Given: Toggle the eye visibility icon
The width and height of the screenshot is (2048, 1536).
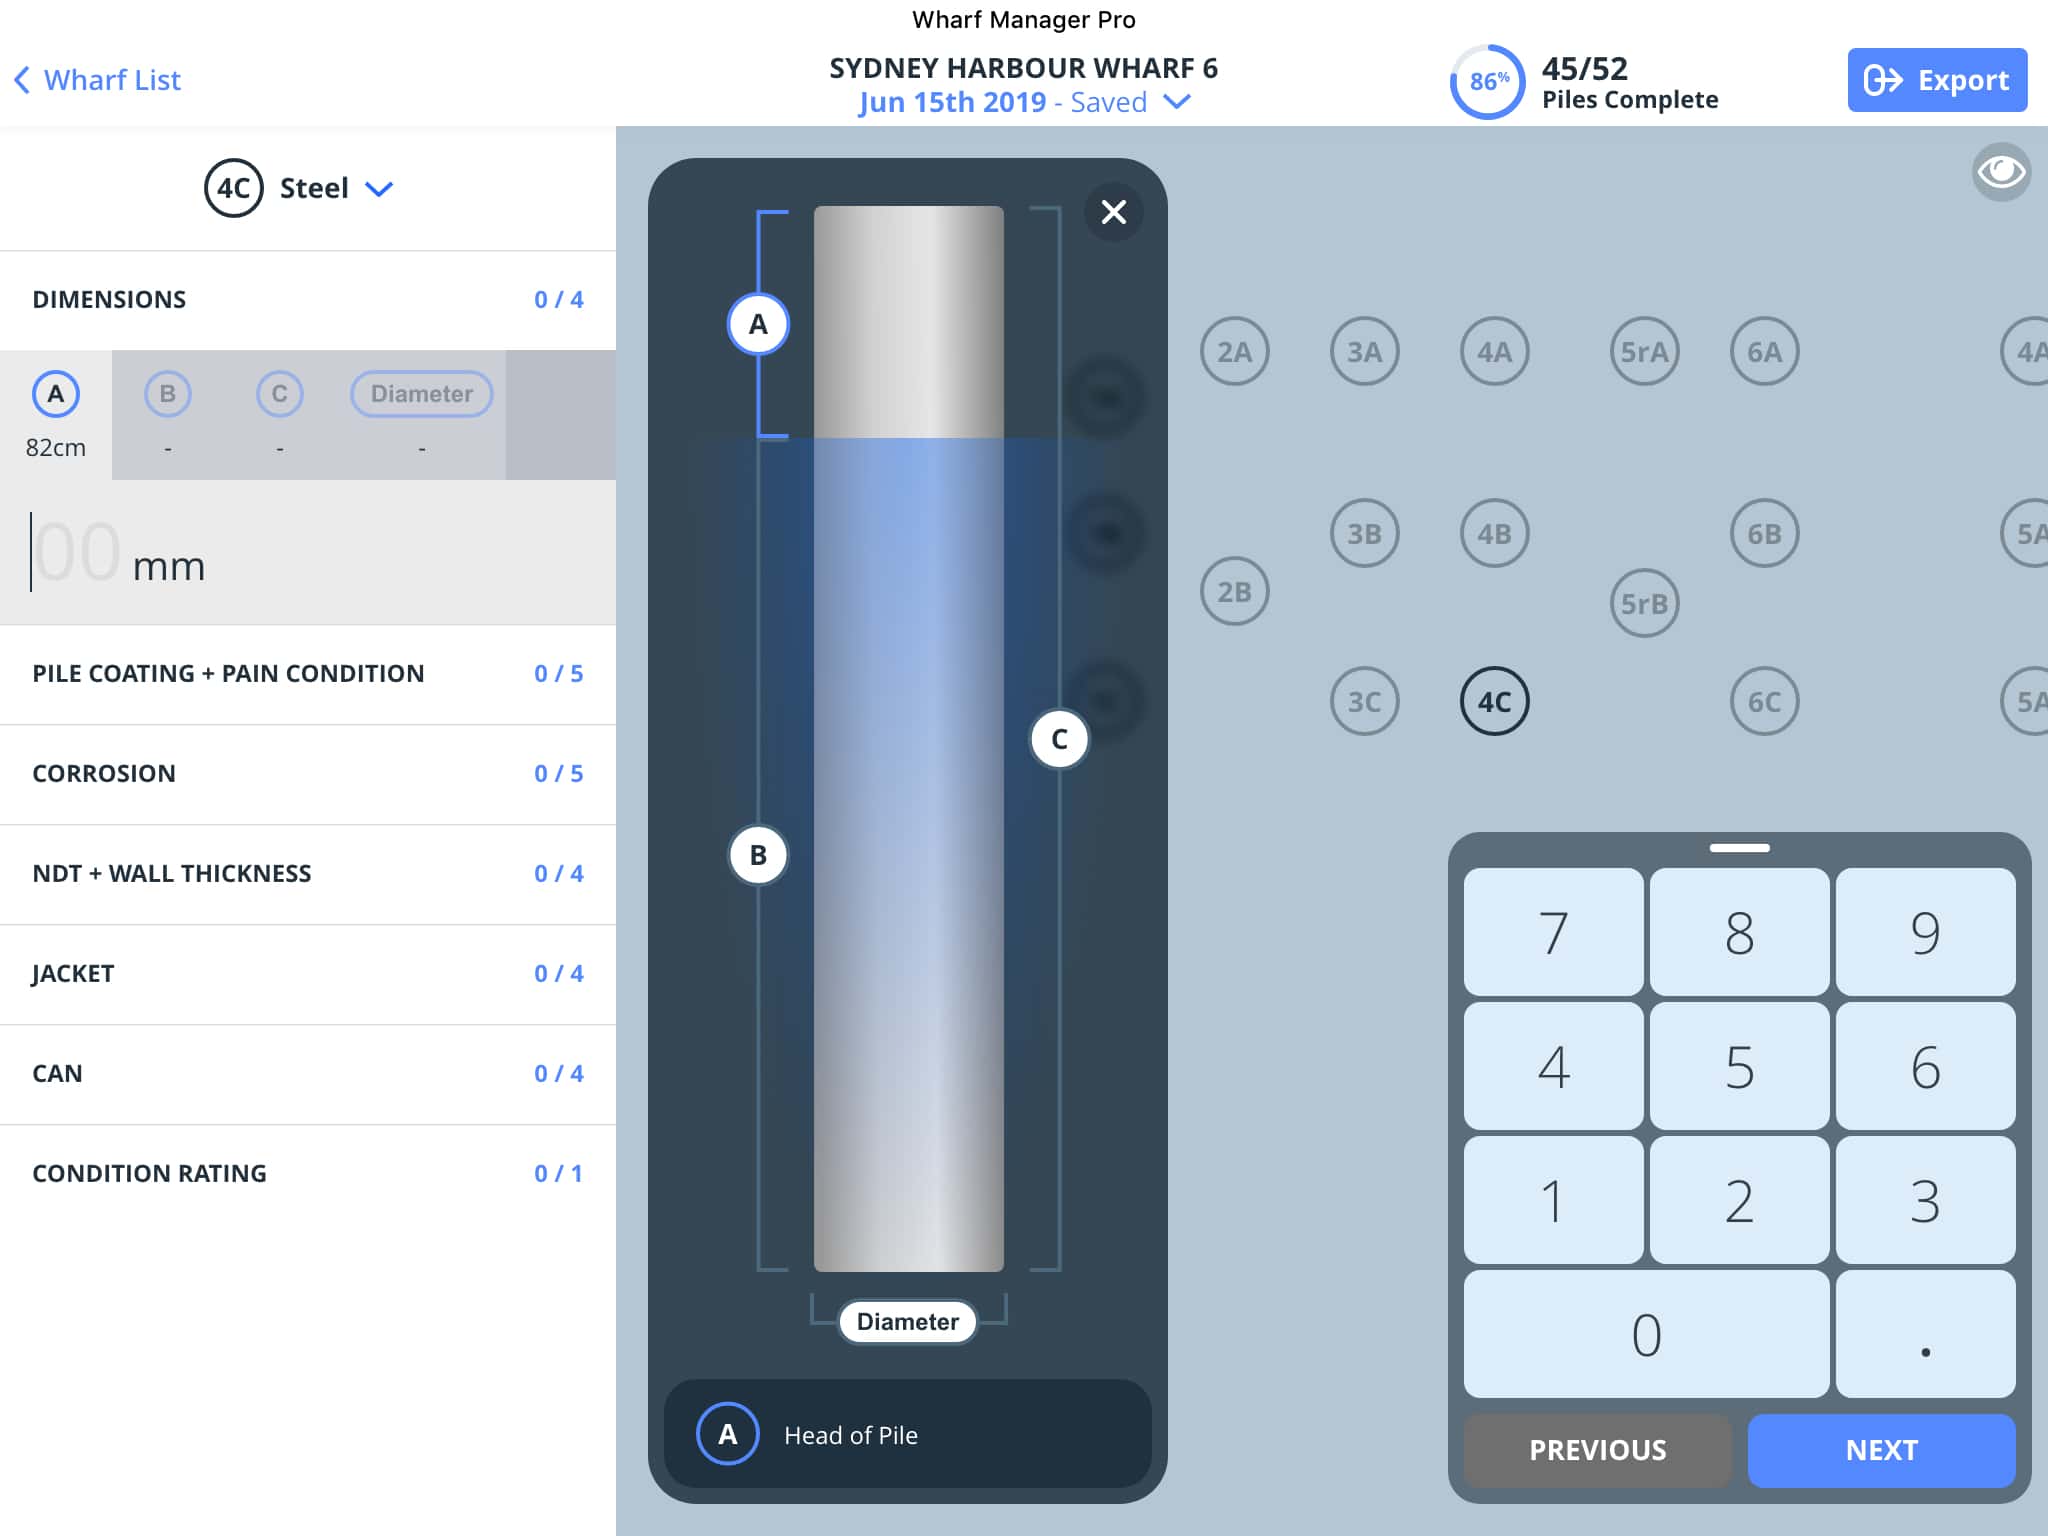Looking at the screenshot, I should (x=2001, y=172).
